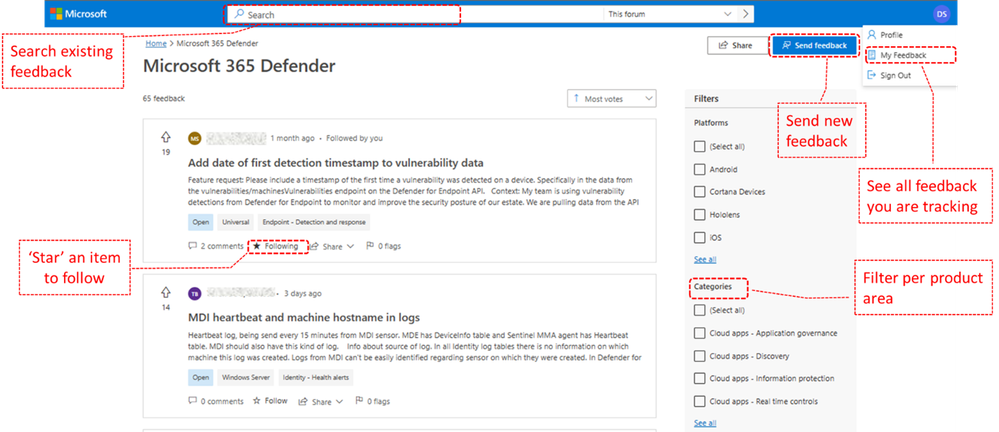Screen dimensions: 999x432
Task: Upvote the MDI heartbeat feedback
Action: (x=166, y=292)
